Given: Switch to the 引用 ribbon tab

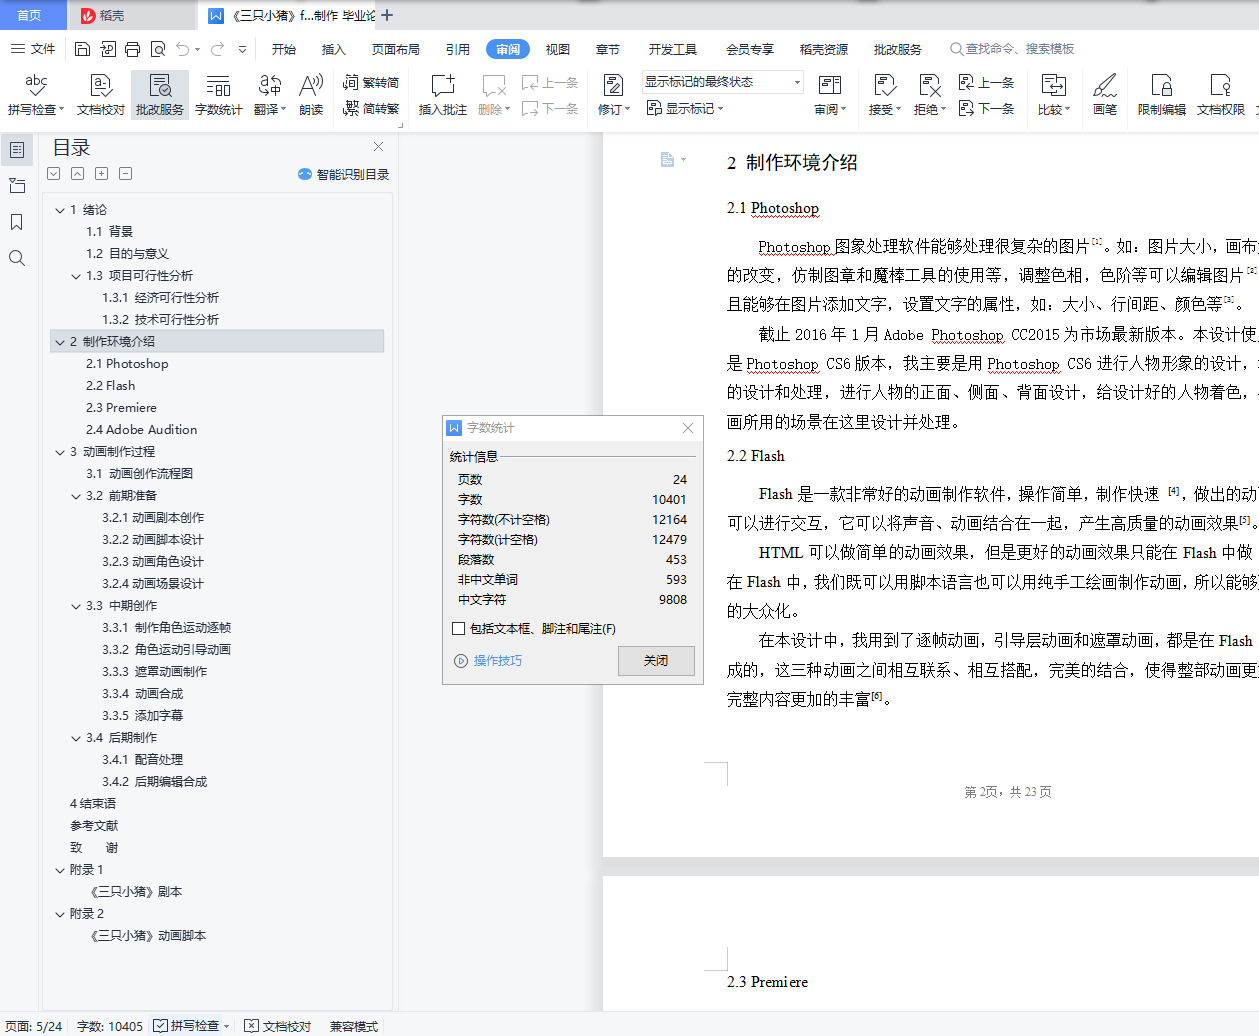Looking at the screenshot, I should [x=458, y=49].
